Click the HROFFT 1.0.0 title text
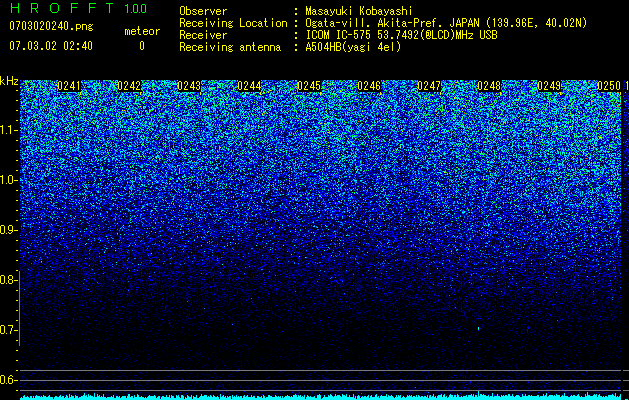The height and width of the screenshot is (400, 629). (79, 8)
